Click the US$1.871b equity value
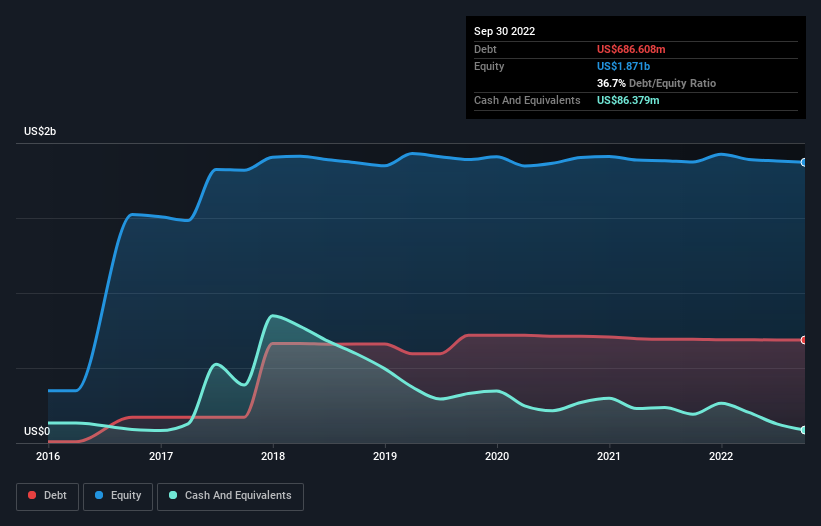The width and height of the screenshot is (821, 526). (623, 66)
